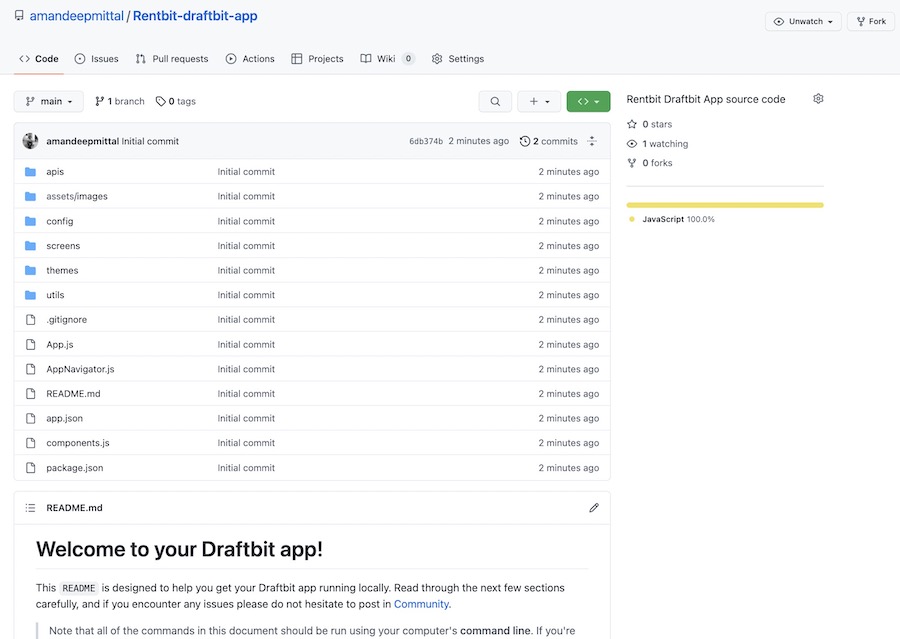View the 1 branch link

coord(120,102)
